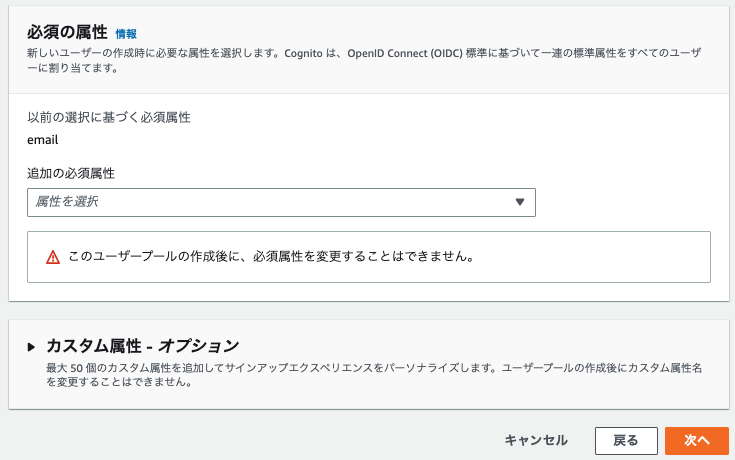Click the 必須の属性 heading
Image resolution: width=735 pixels, height=460 pixels.
[67, 32]
